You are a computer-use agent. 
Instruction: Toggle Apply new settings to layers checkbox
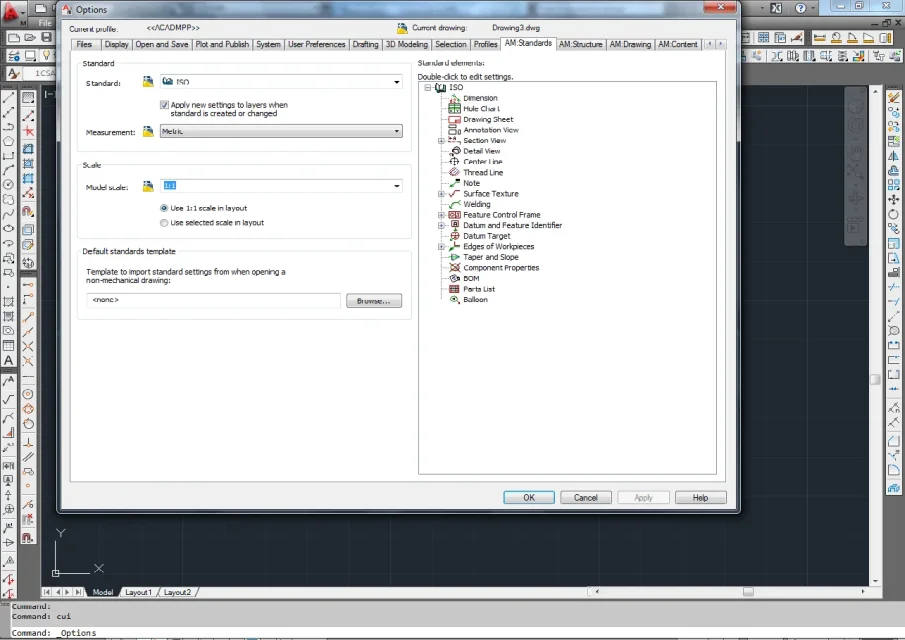coord(165,104)
